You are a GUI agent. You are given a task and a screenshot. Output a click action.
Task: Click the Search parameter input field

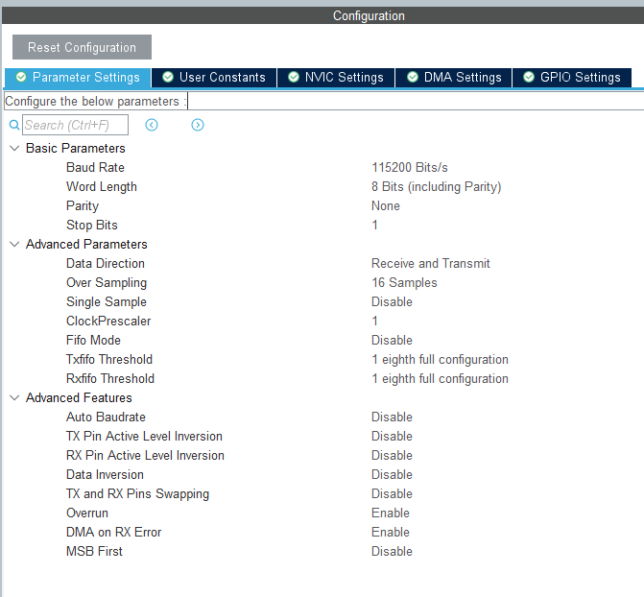[75, 125]
